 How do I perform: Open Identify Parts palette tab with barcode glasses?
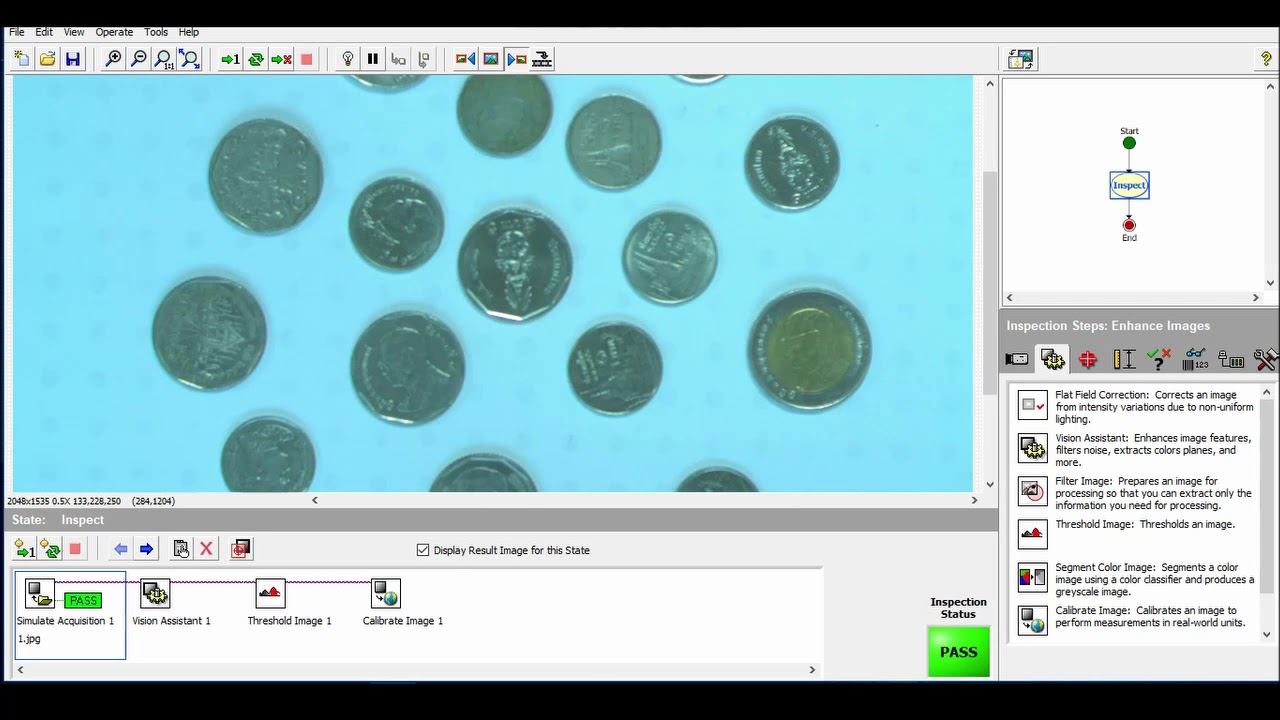[1195, 359]
